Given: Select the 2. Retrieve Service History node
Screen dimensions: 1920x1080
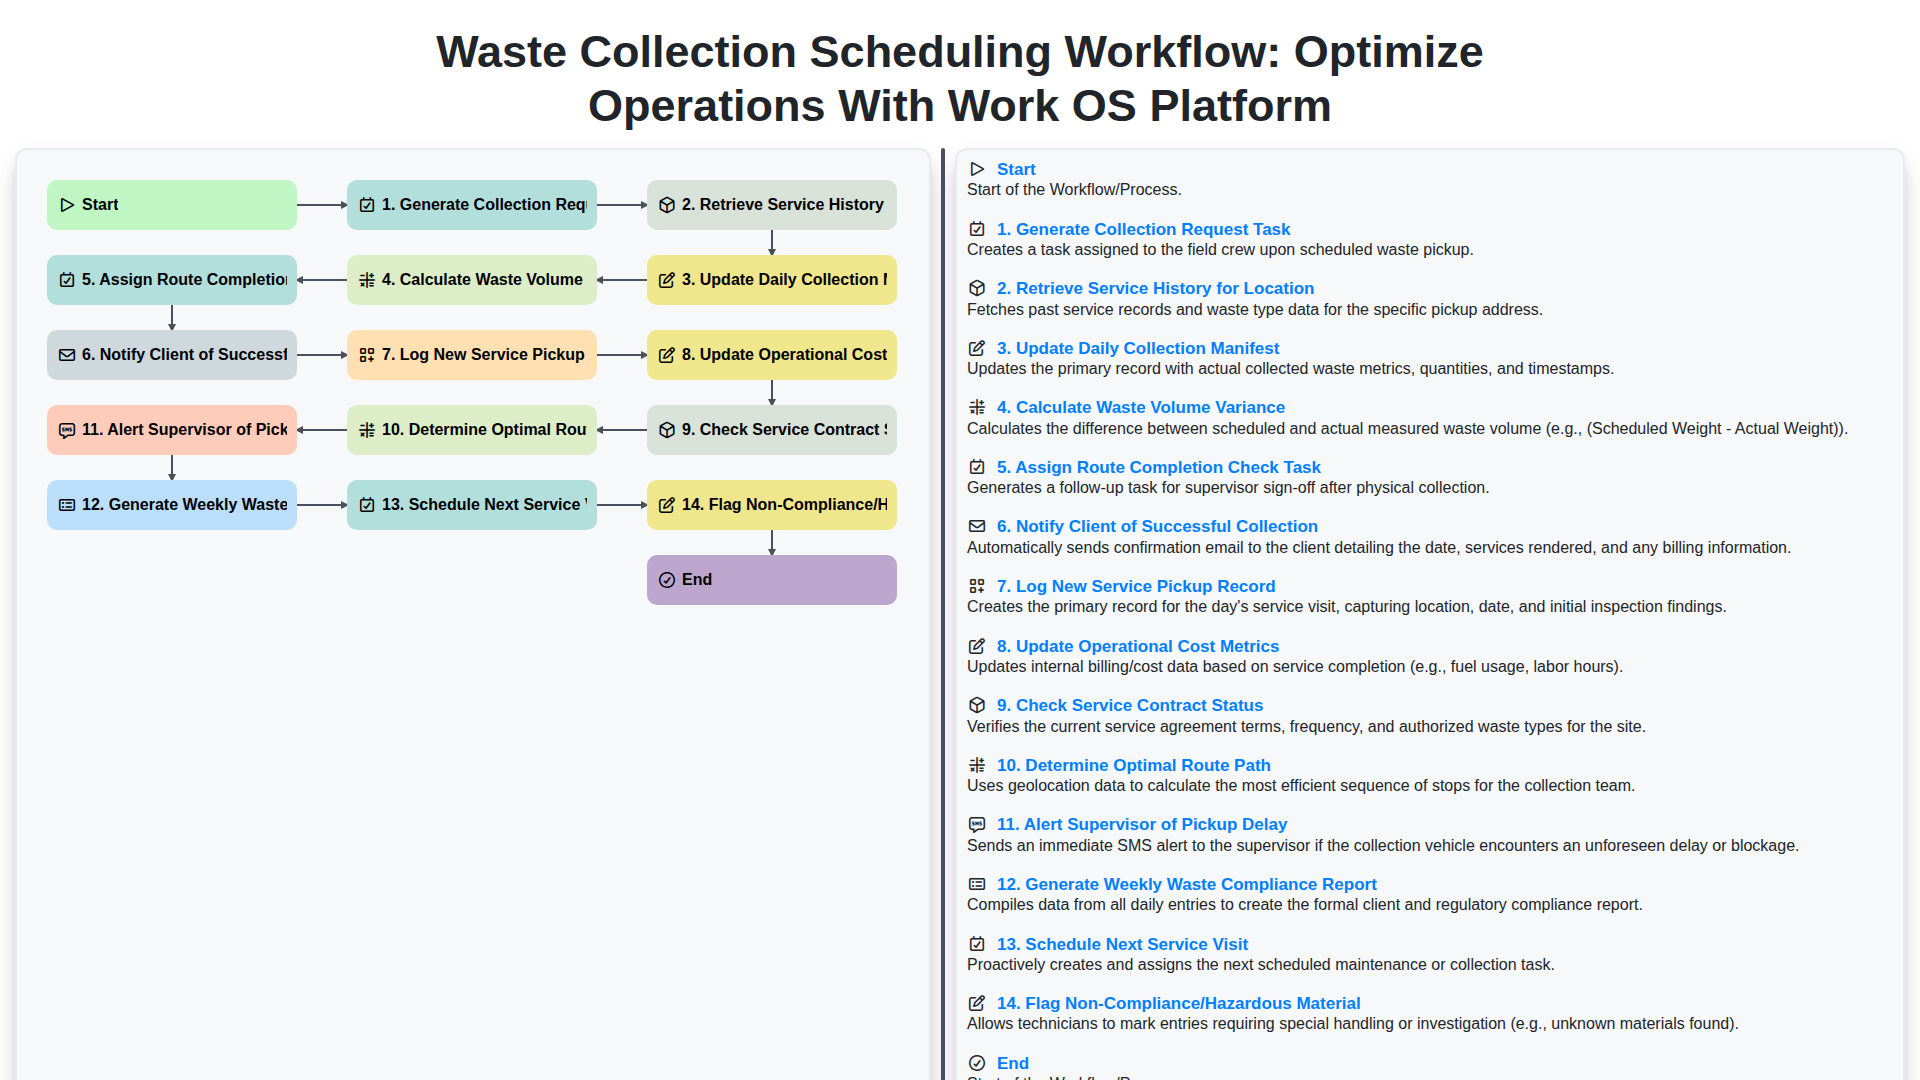Looking at the screenshot, I should click(771, 204).
